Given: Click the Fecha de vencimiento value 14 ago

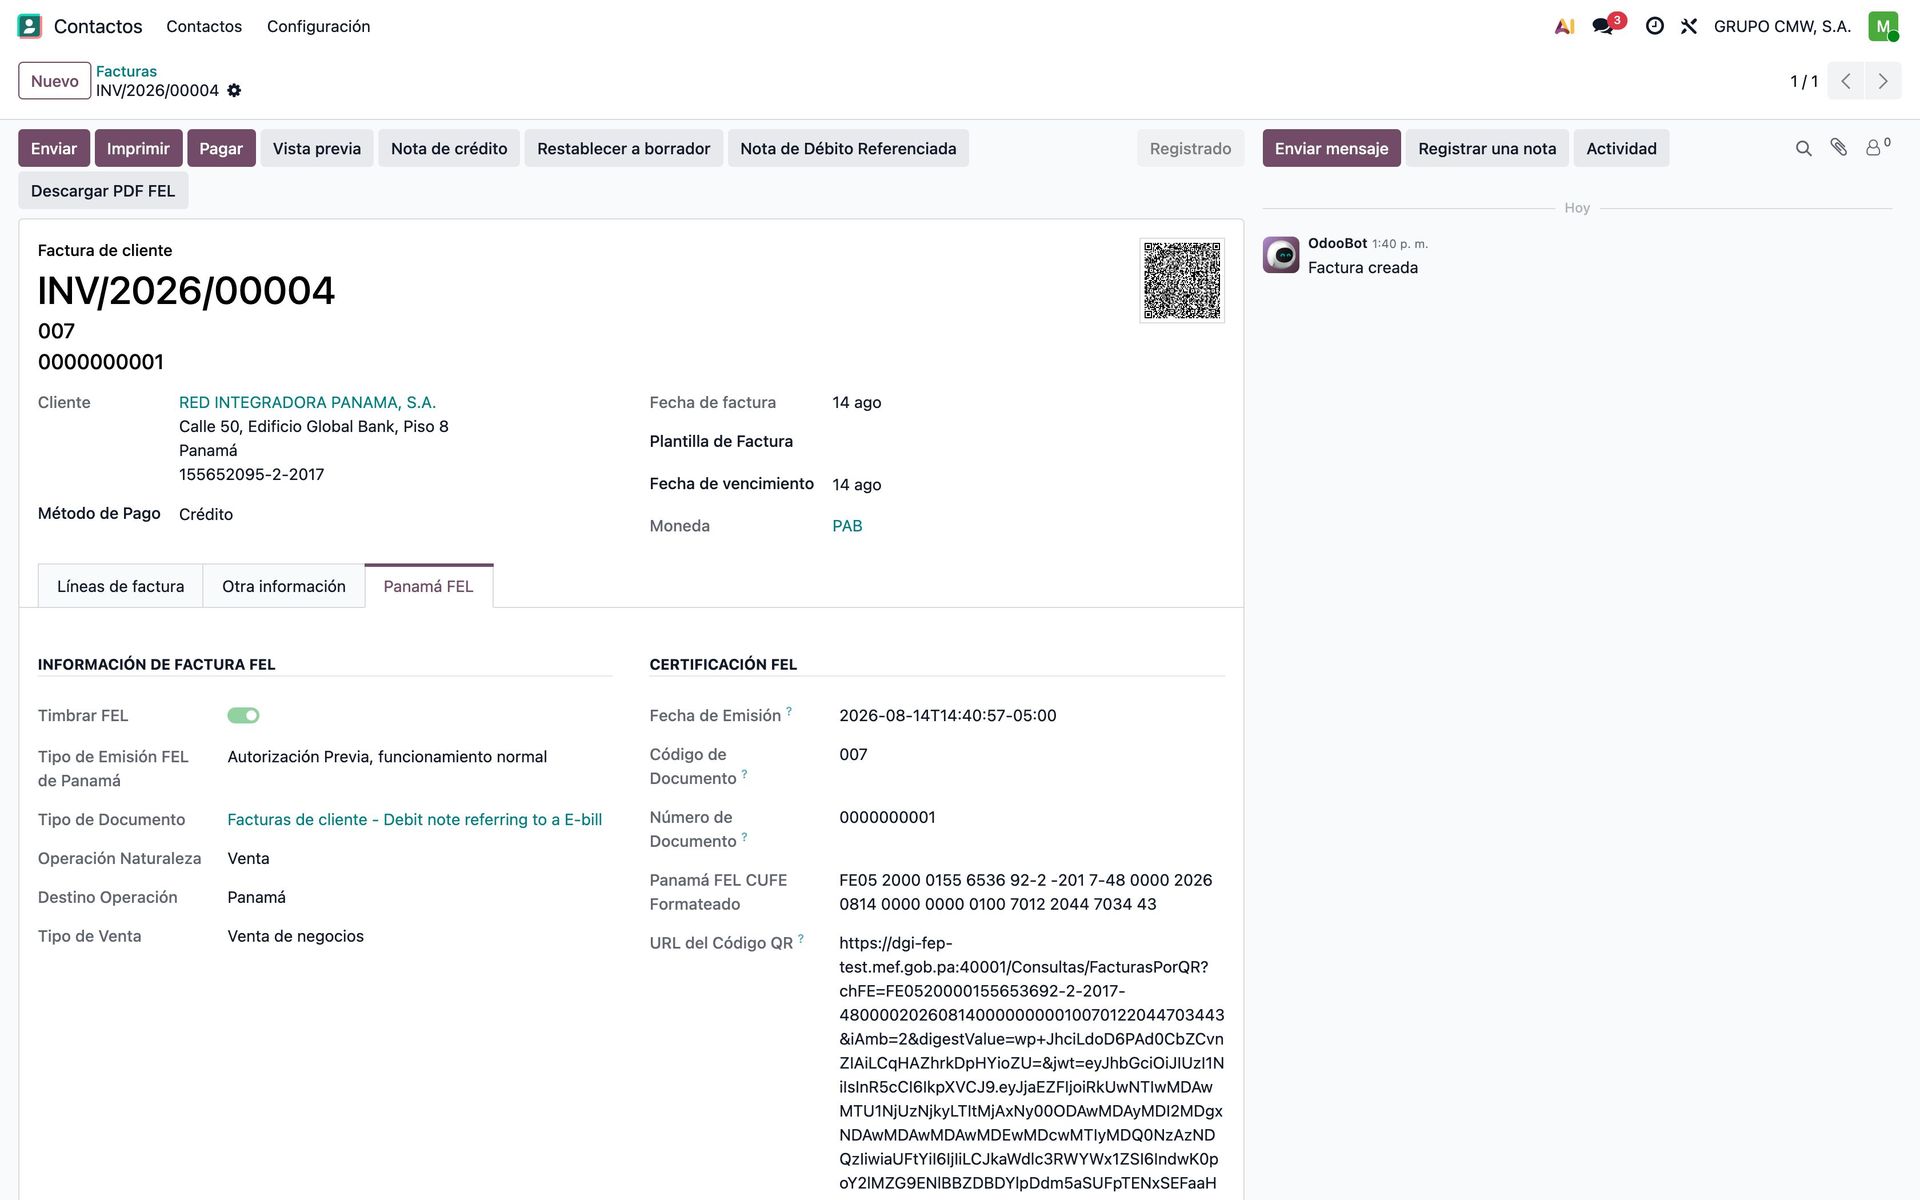Looking at the screenshot, I should pos(857,484).
